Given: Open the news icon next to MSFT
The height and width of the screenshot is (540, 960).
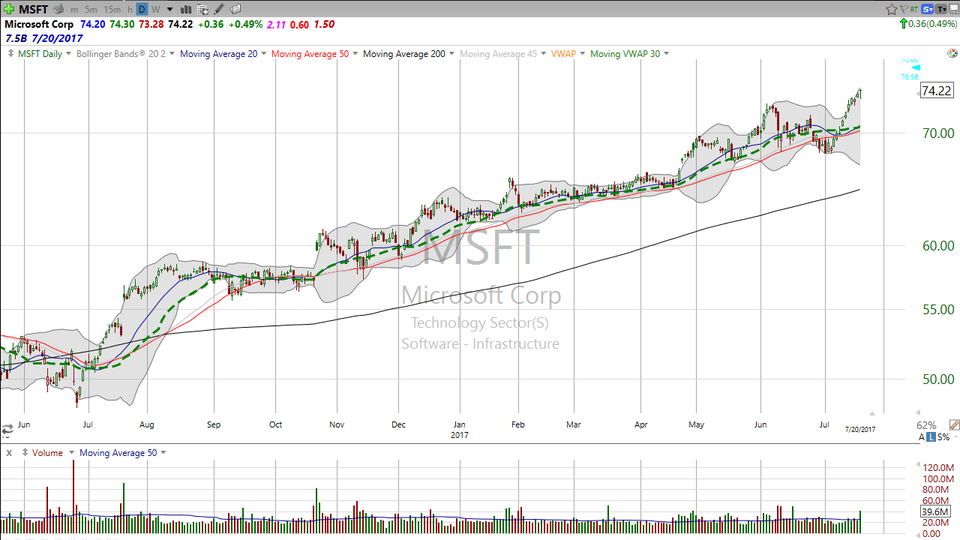Looking at the screenshot, I should pos(59,9).
